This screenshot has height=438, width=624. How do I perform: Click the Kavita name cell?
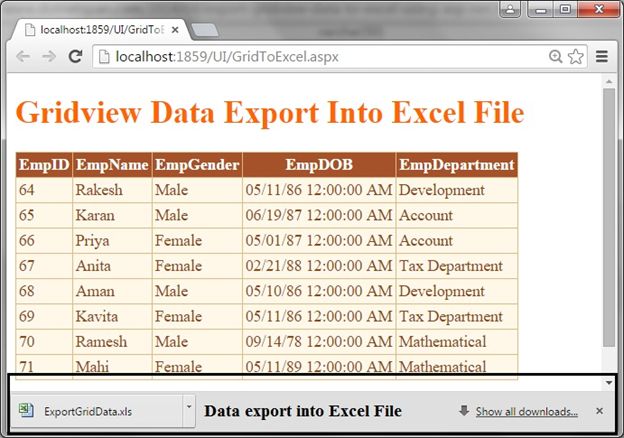click(x=112, y=316)
